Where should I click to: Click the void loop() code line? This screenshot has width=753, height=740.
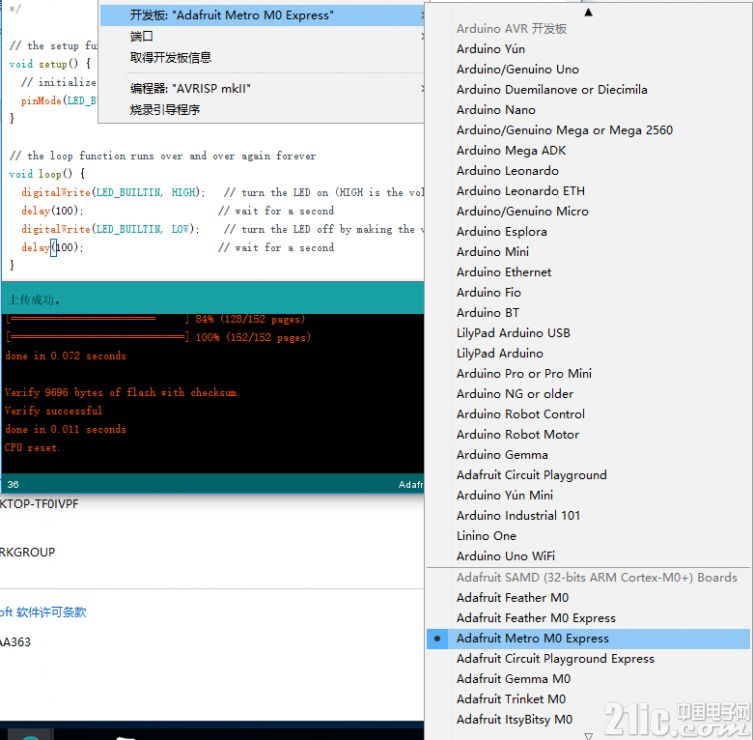click(x=47, y=174)
